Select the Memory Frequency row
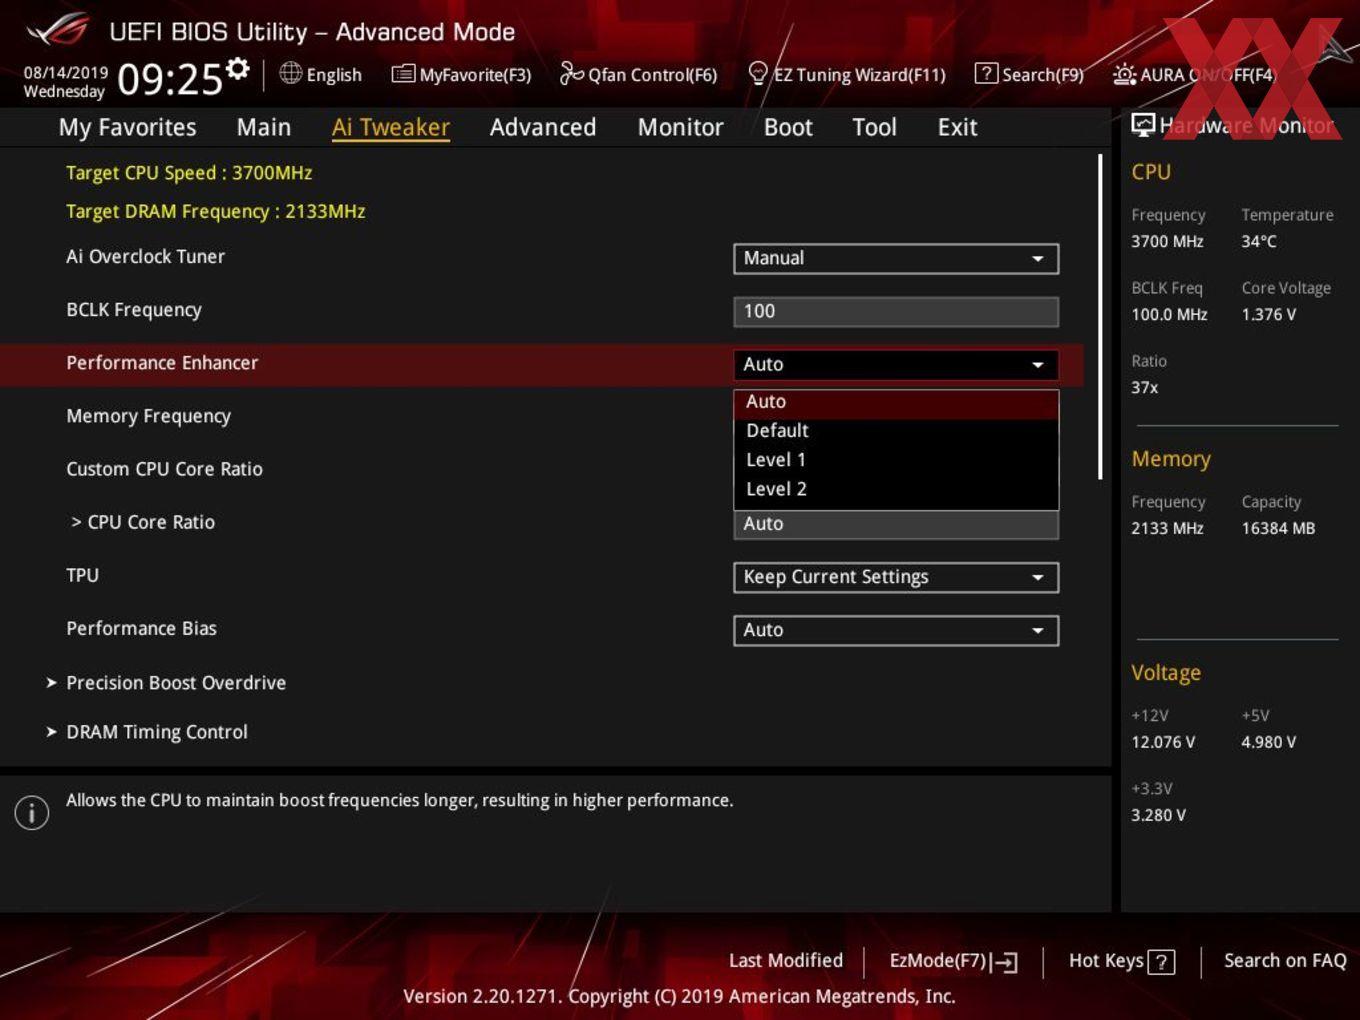Viewport: 1360px width, 1020px height. (x=148, y=416)
